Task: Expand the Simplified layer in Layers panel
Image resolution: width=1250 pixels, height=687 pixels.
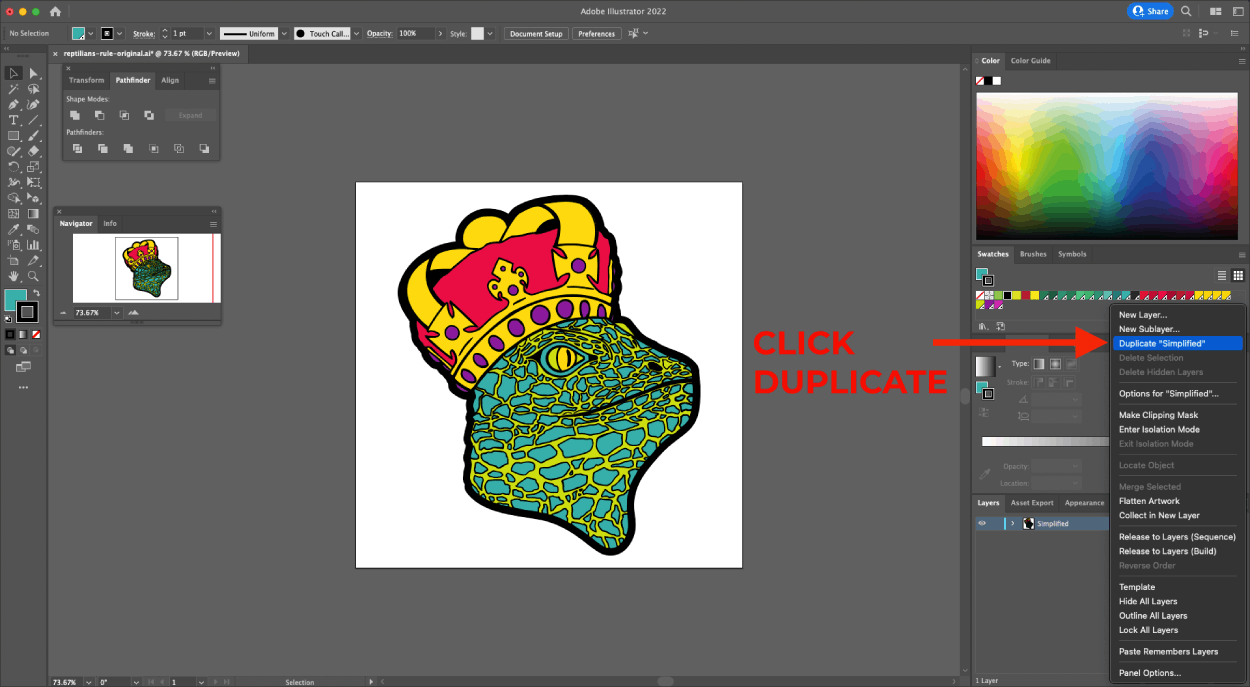Action: [1012, 522]
